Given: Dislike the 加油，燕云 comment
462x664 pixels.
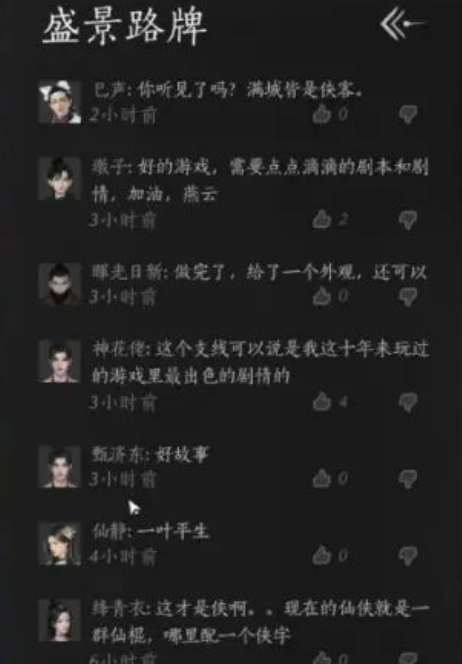Looking at the screenshot, I should [x=407, y=220].
